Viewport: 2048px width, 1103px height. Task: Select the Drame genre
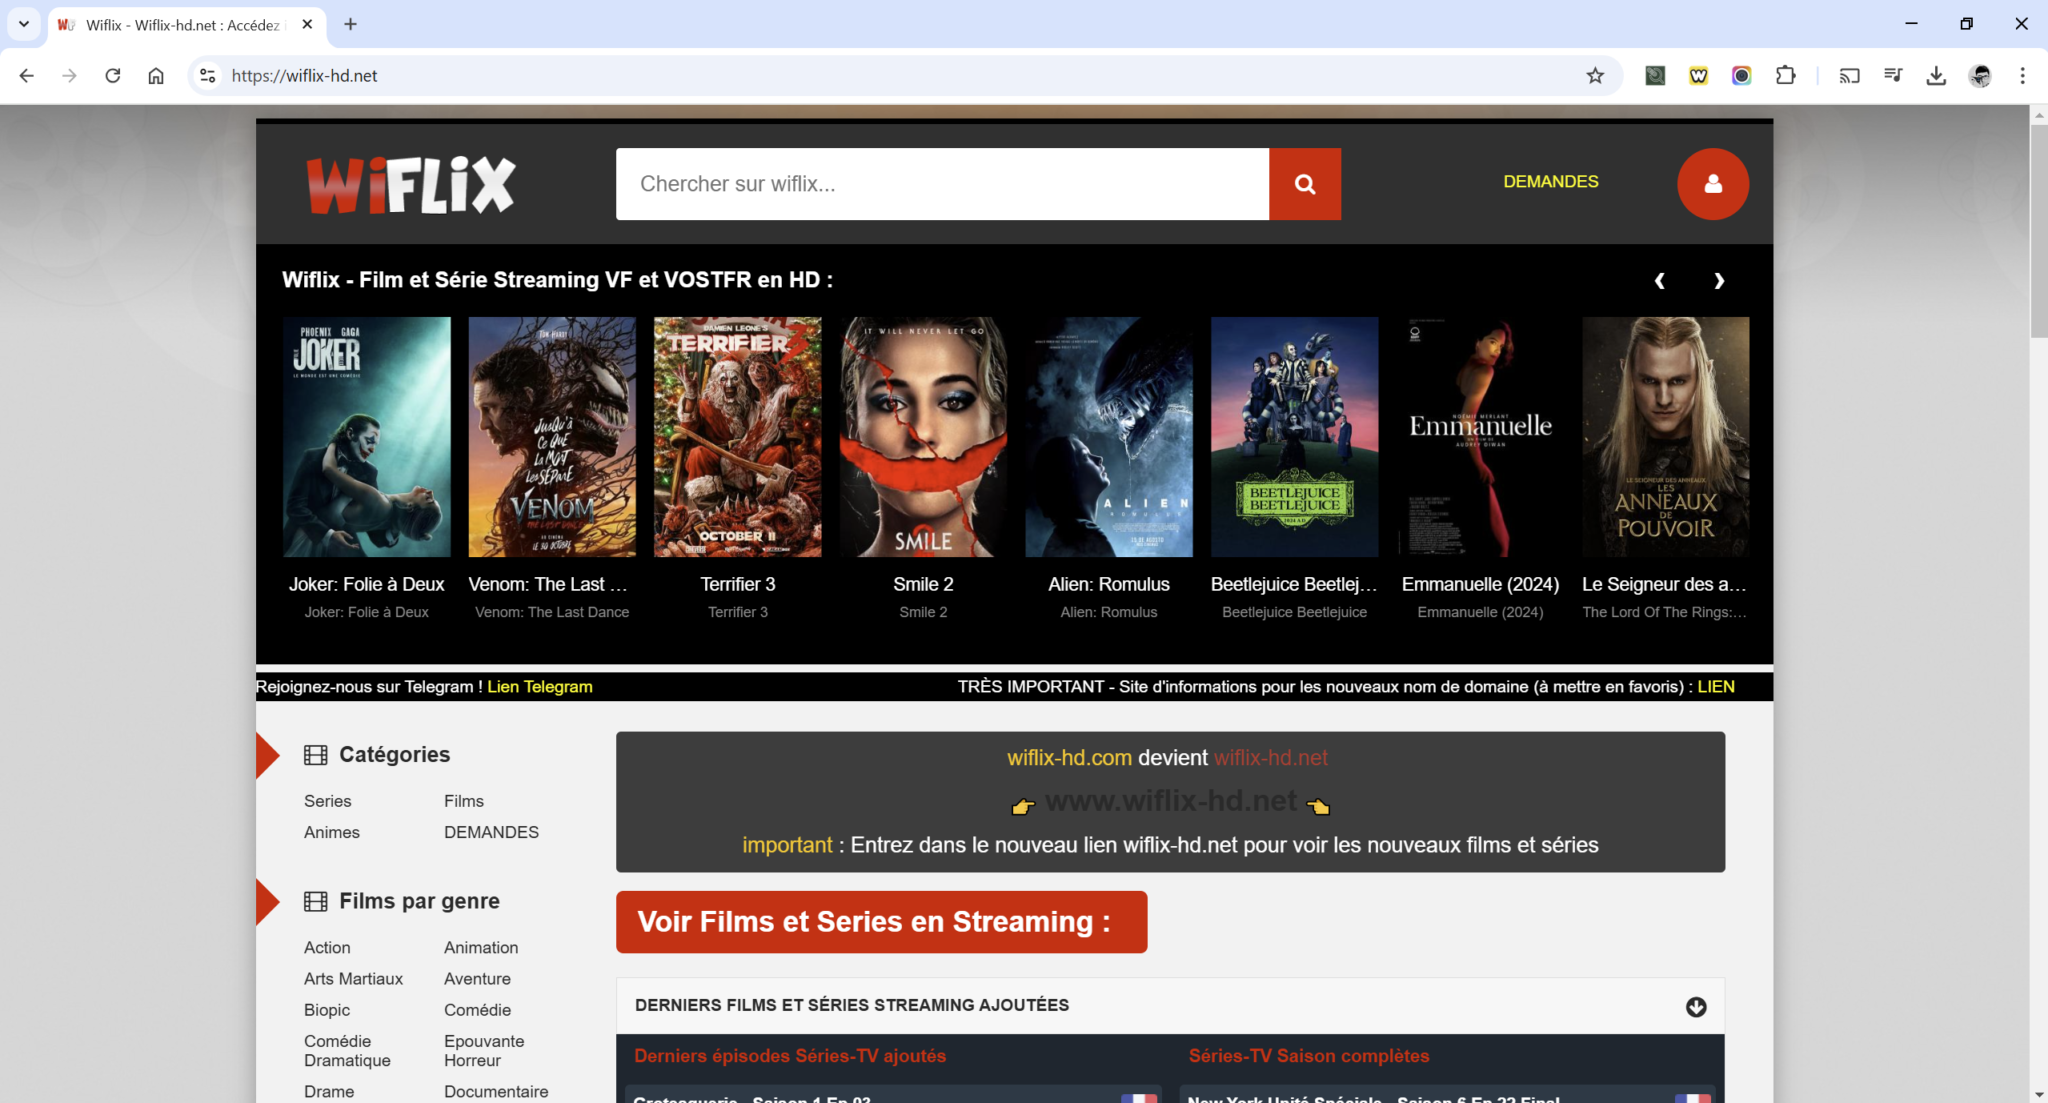click(x=329, y=1092)
